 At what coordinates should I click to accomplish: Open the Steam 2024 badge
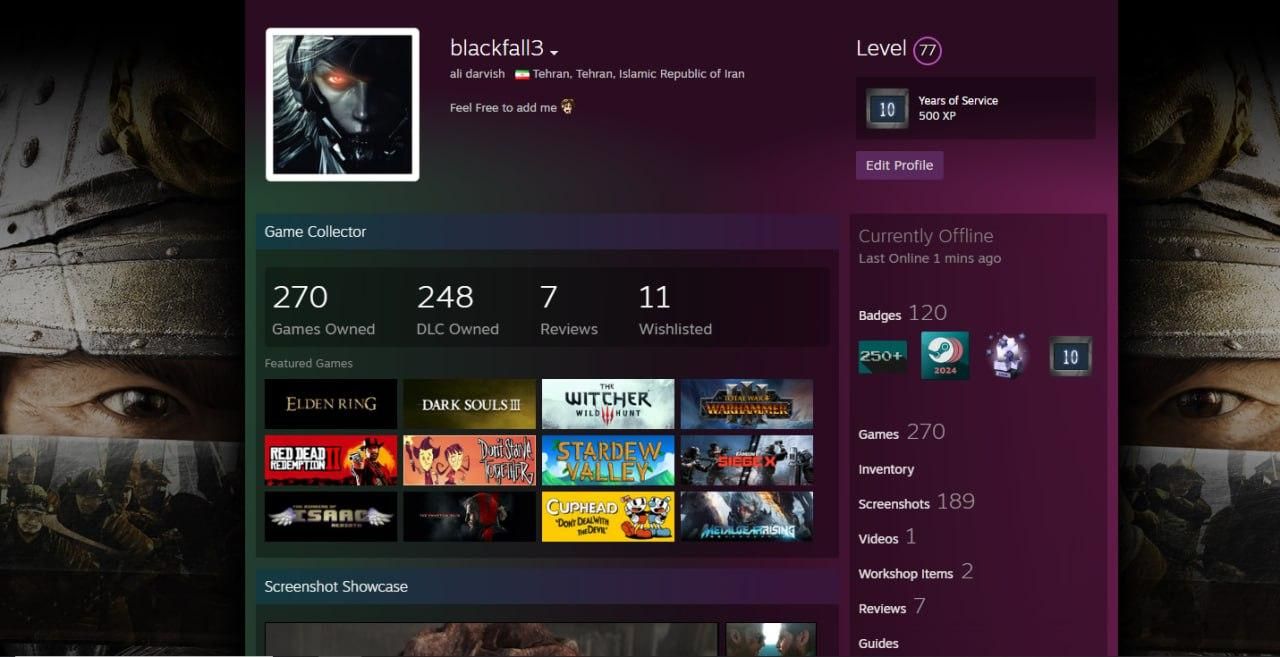point(945,355)
